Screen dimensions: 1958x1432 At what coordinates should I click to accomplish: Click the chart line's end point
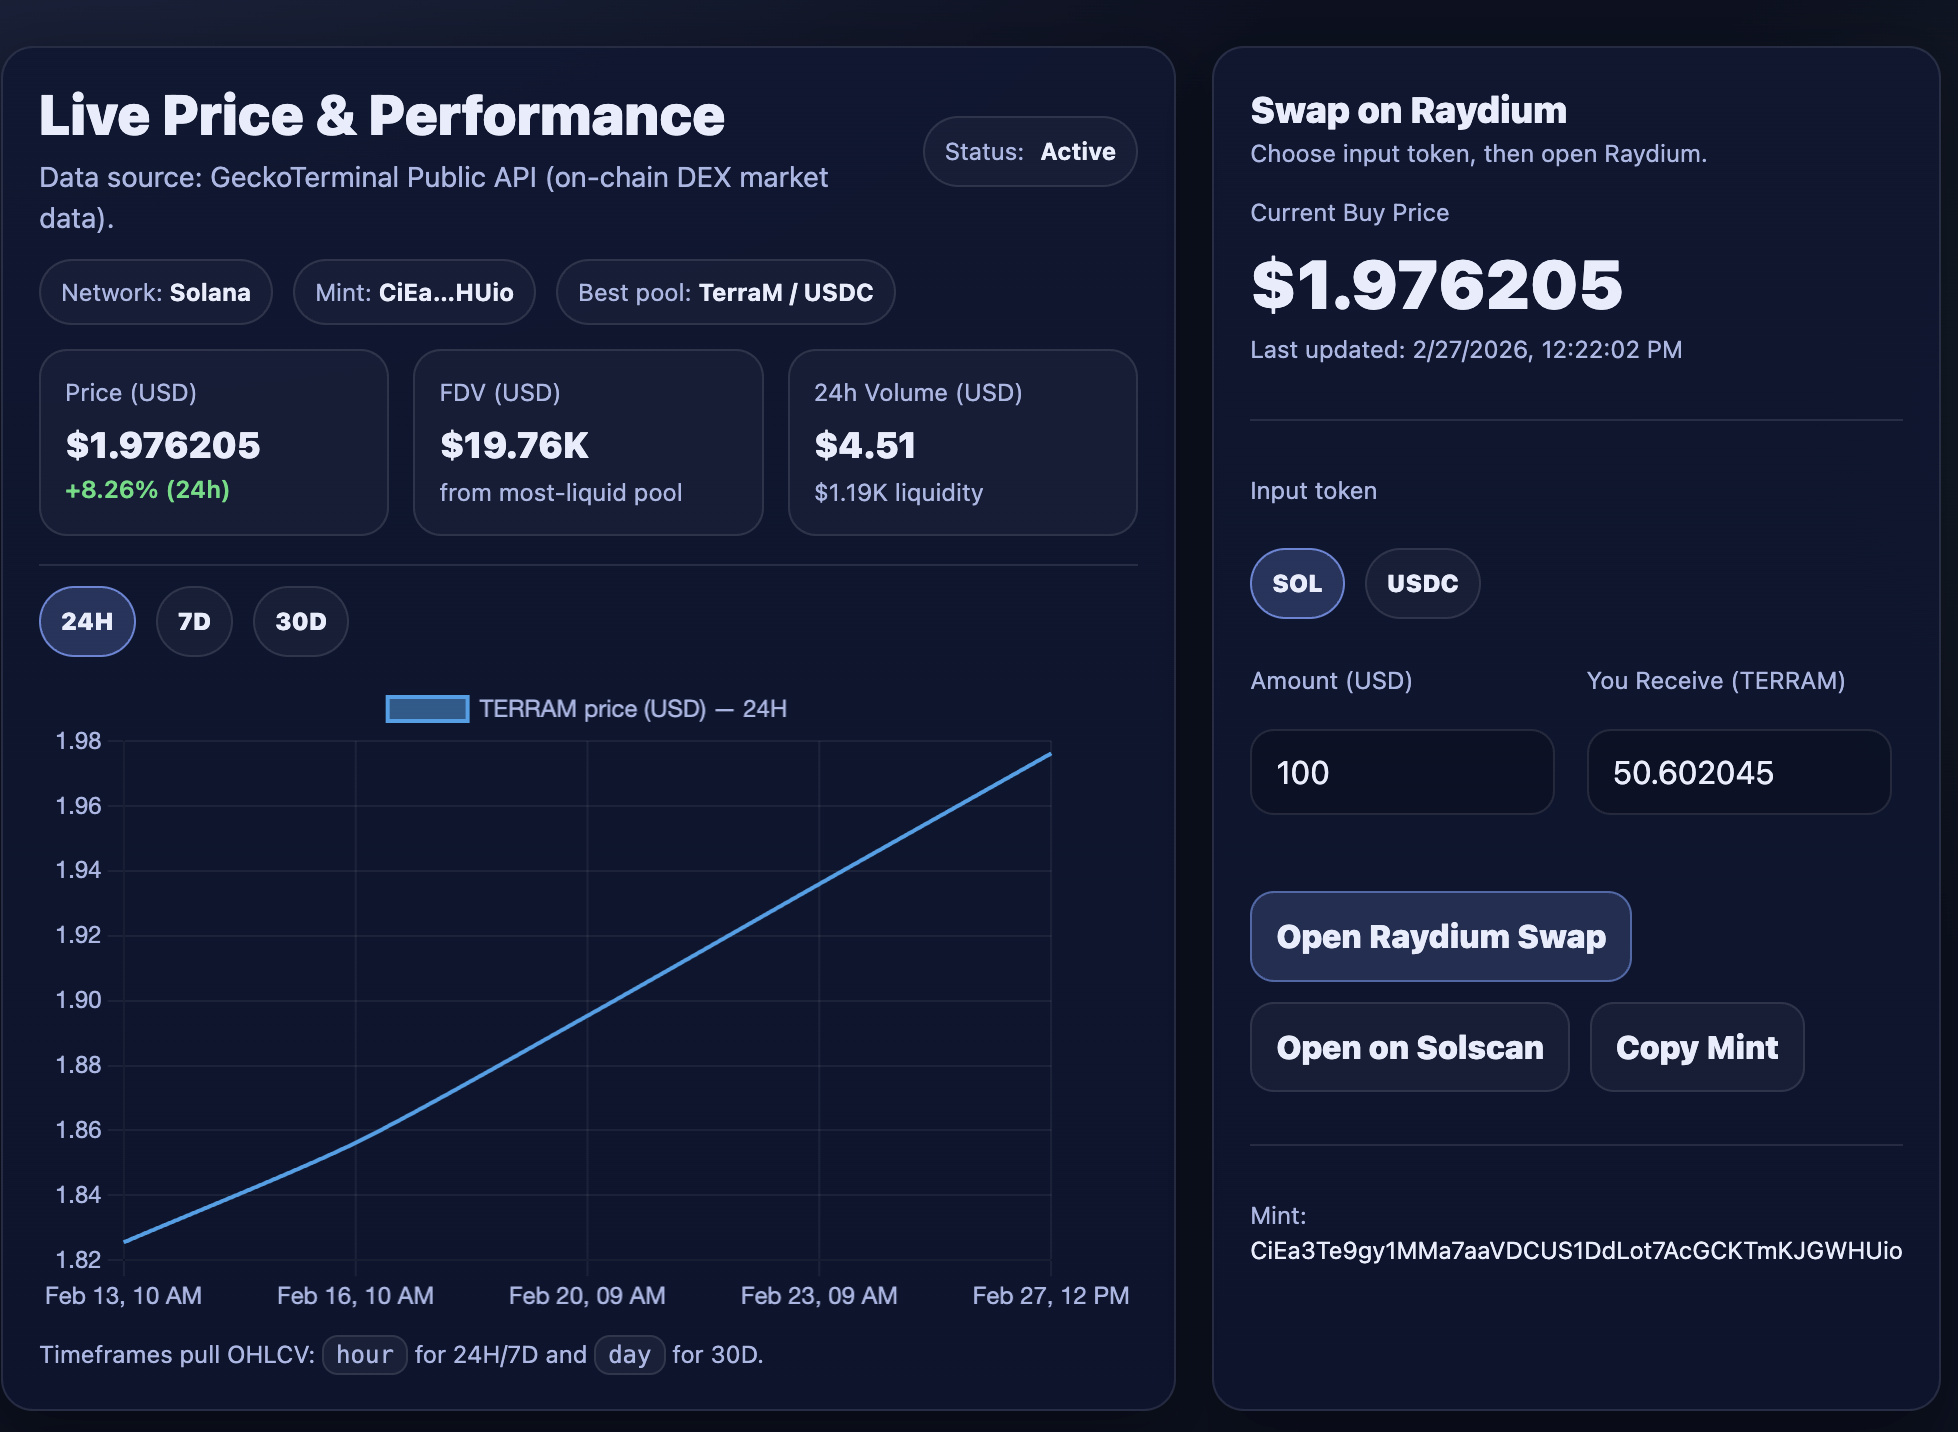pos(1049,754)
